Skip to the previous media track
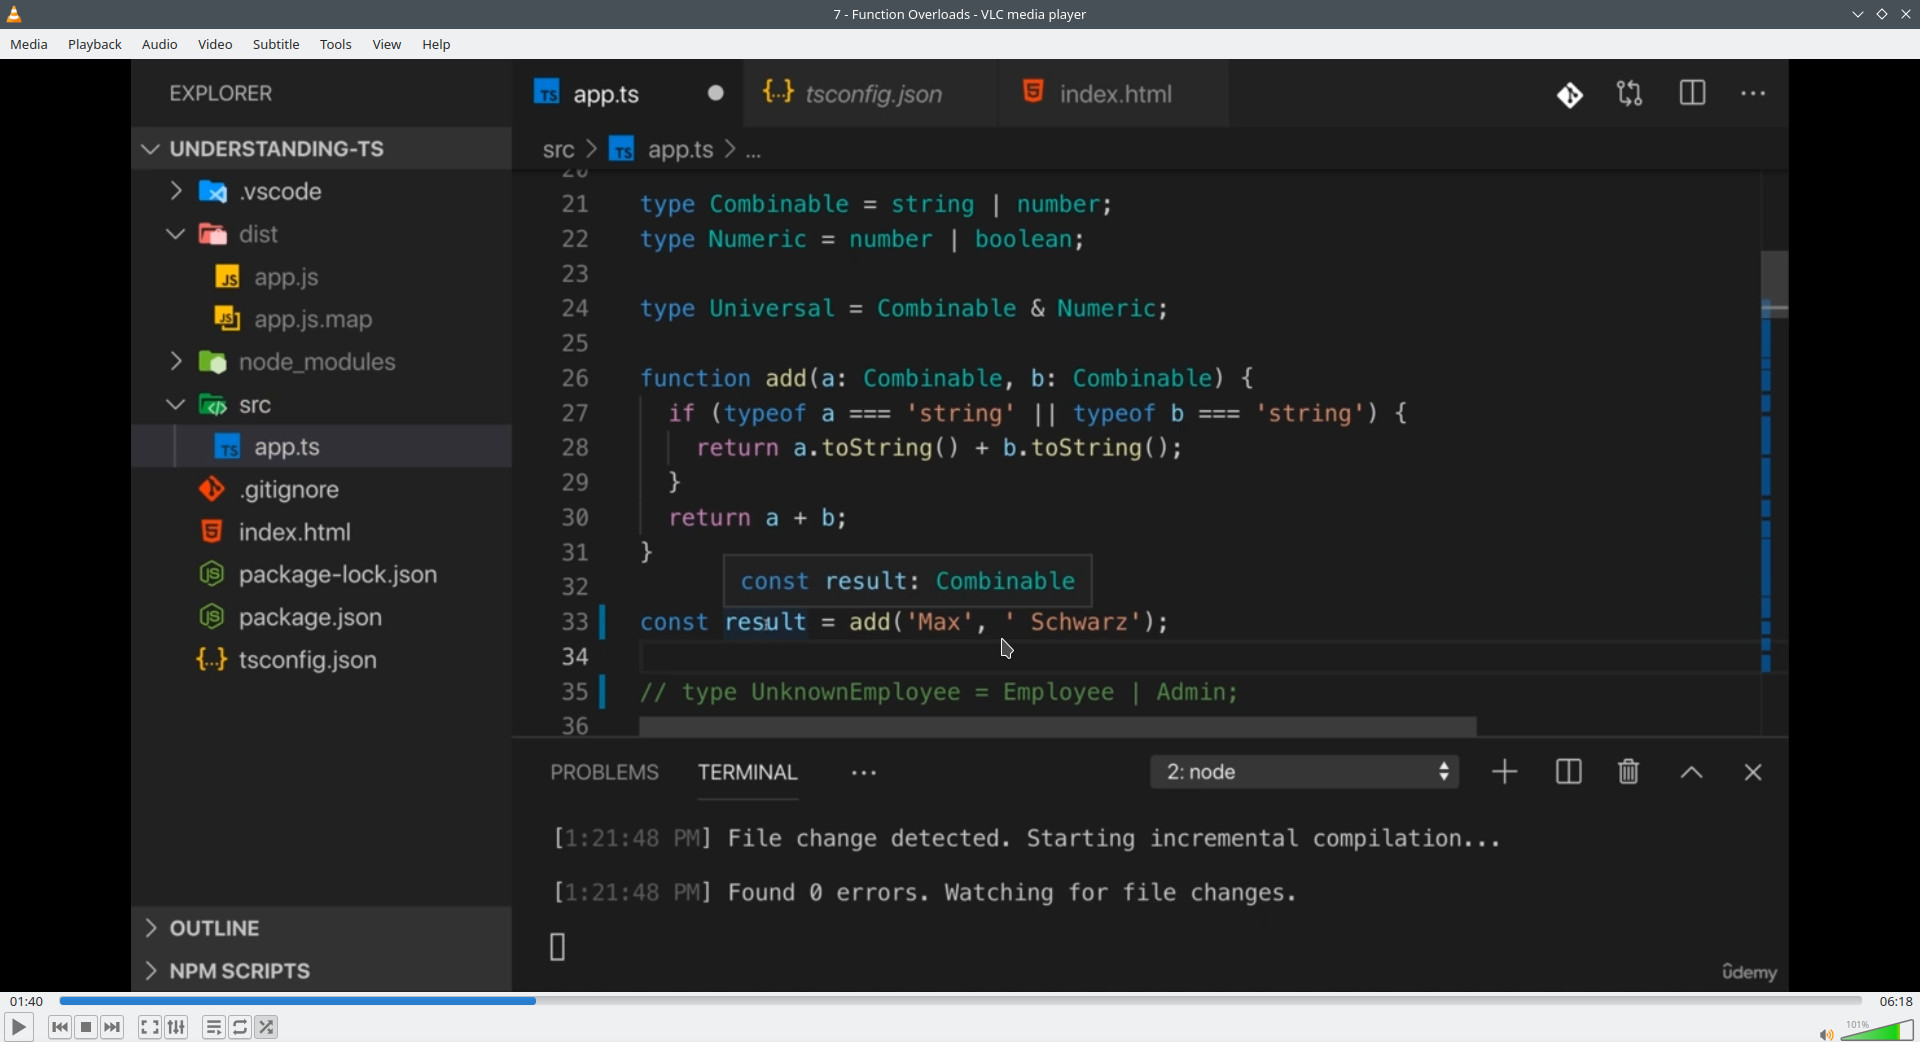 pyautogui.click(x=60, y=1027)
